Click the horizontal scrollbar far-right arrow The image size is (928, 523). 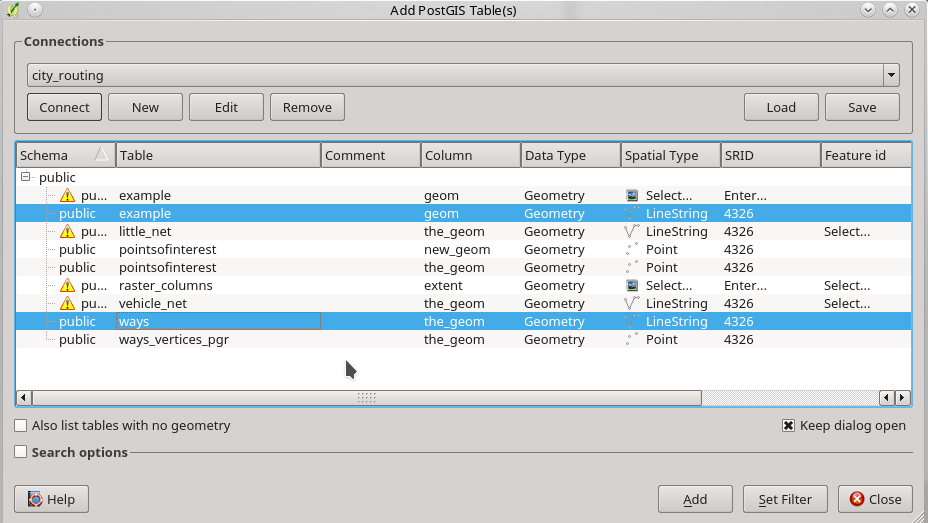[903, 398]
